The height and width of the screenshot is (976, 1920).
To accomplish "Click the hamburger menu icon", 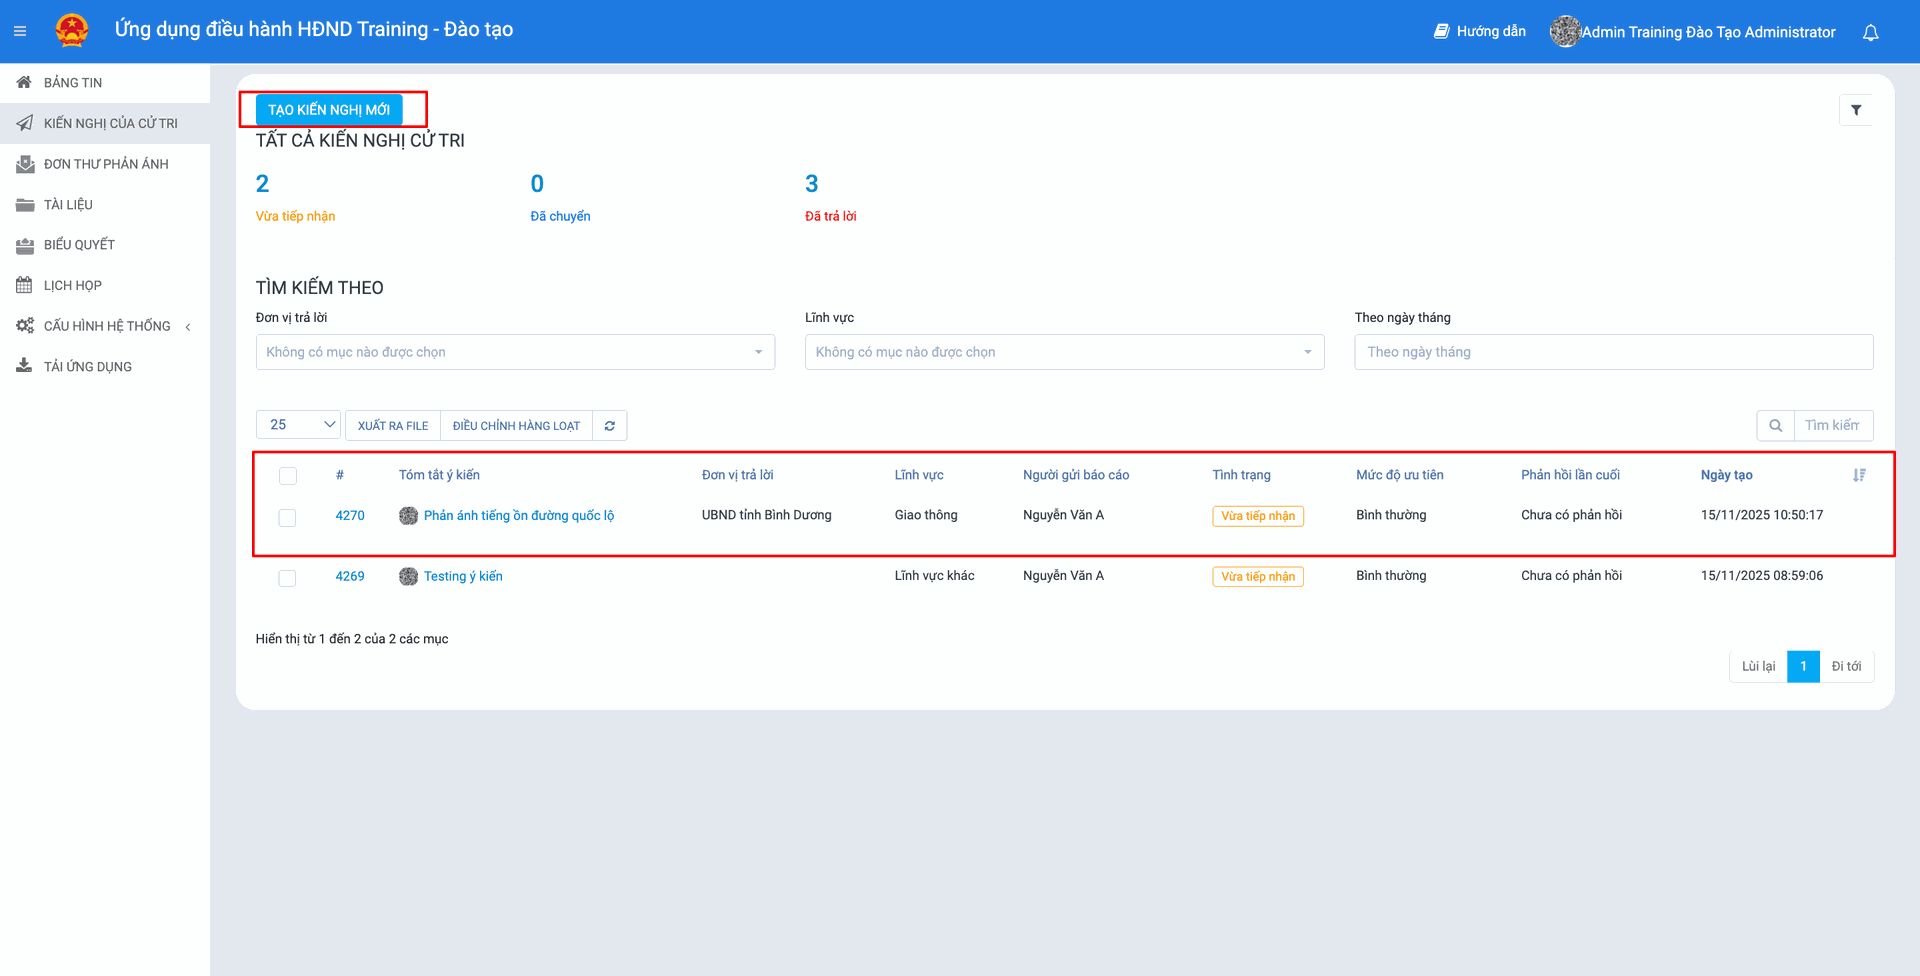I will (20, 31).
